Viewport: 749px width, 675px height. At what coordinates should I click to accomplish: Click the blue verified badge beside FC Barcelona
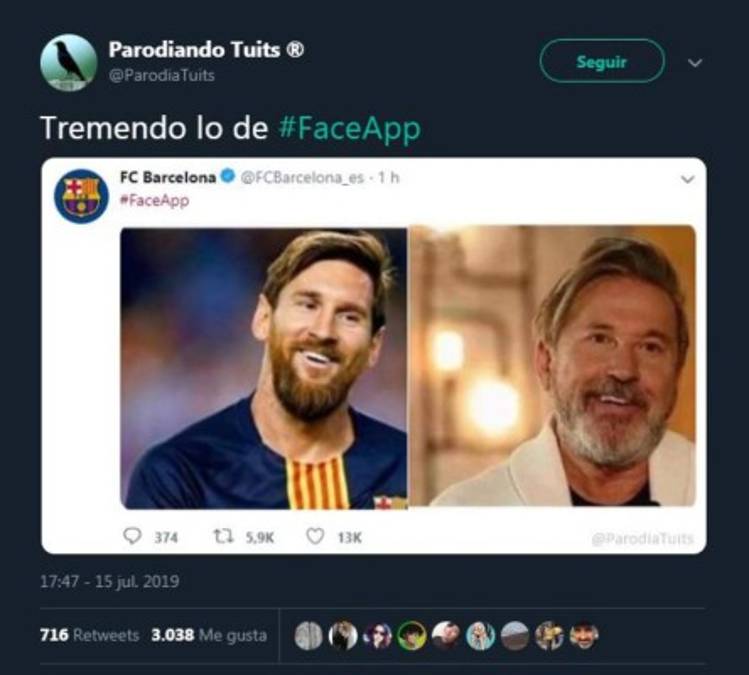(228, 178)
